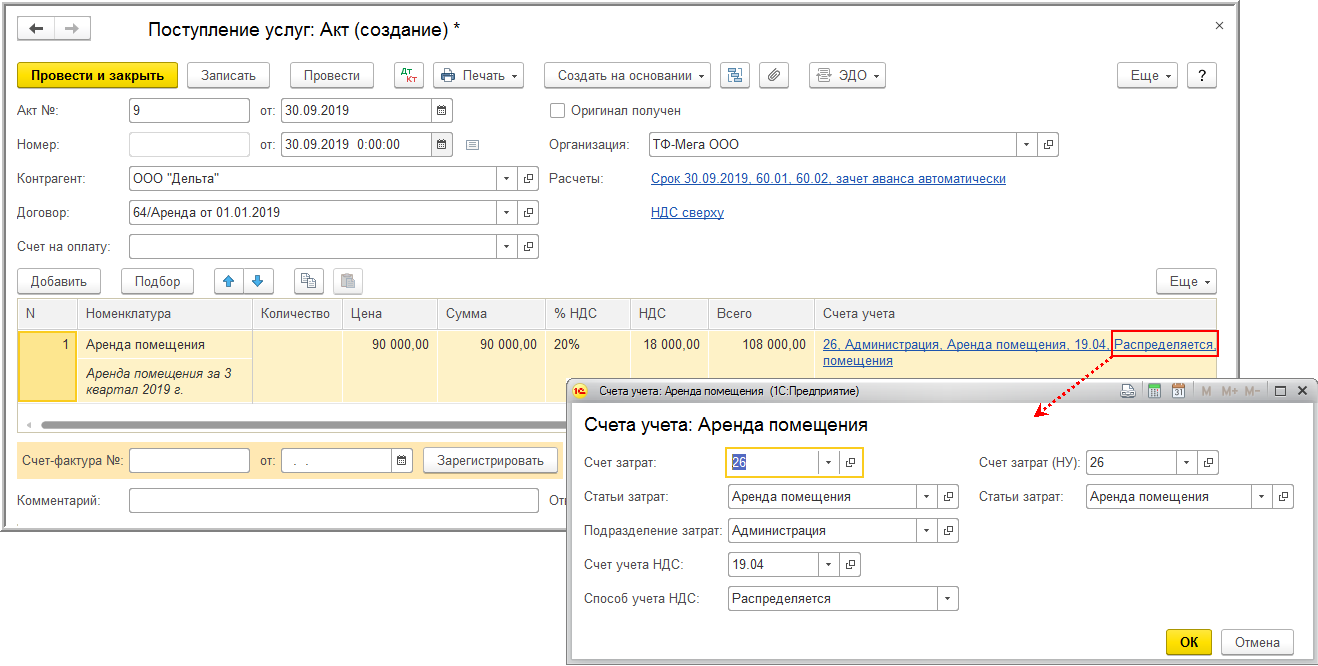Click the Комментарий input field
The image size is (1318, 666).
coord(333,501)
